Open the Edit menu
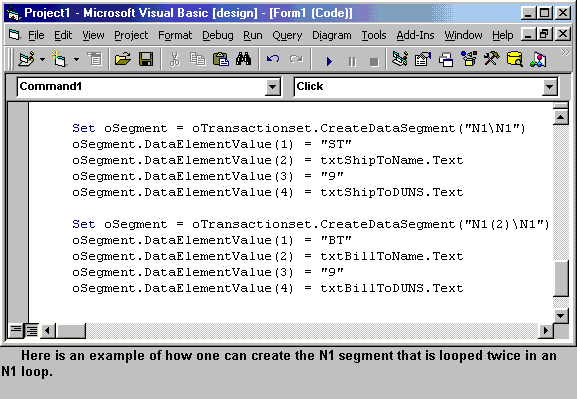Image resolution: width=577 pixels, height=399 pixels. (x=63, y=35)
